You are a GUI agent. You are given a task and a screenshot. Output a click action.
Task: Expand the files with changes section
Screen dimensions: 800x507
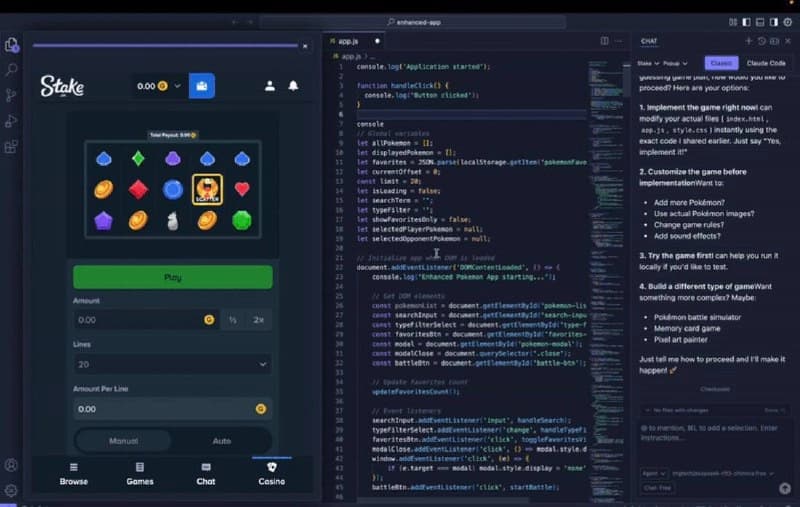click(715, 410)
